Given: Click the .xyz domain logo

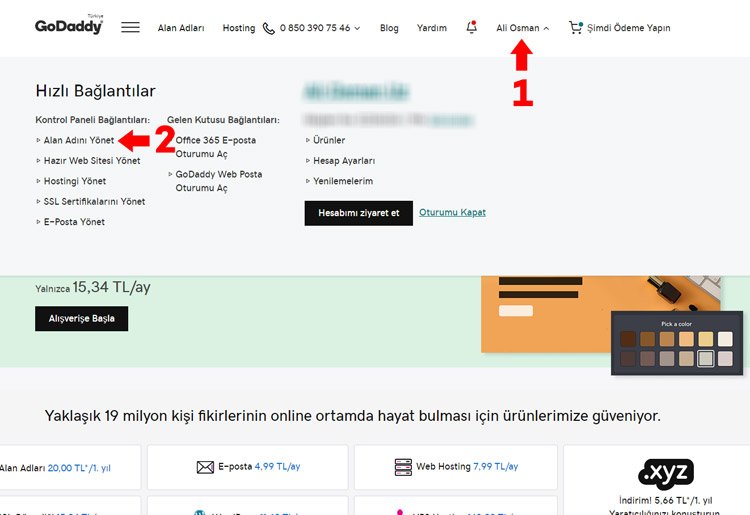Looking at the screenshot, I should tap(666, 473).
